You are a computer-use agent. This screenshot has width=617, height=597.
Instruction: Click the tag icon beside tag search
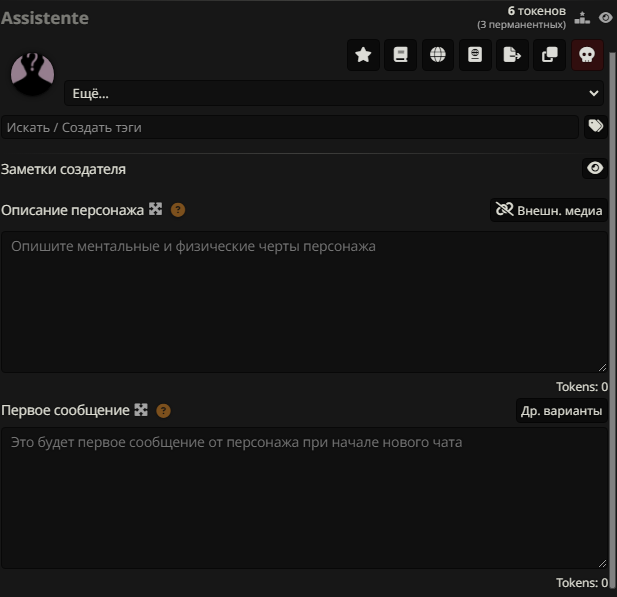595,126
